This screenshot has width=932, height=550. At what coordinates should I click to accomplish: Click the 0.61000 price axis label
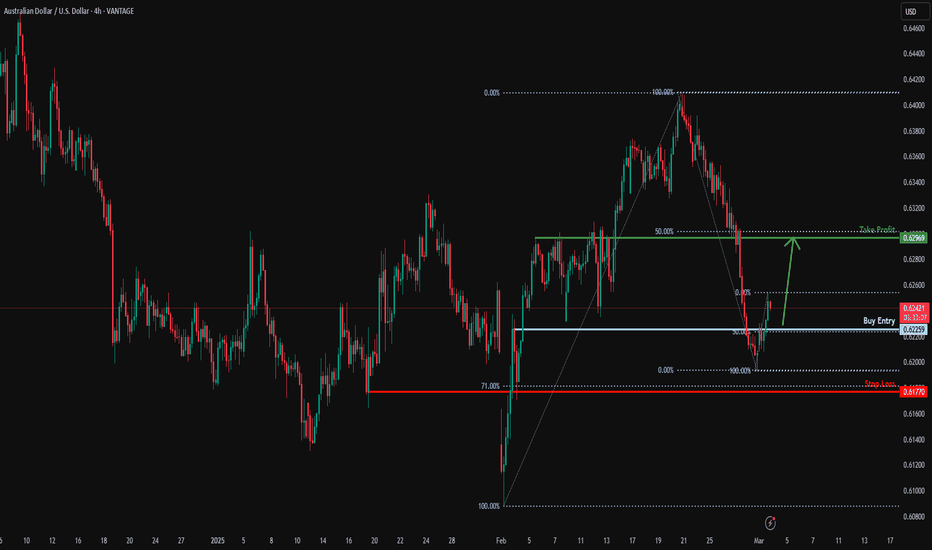914,491
